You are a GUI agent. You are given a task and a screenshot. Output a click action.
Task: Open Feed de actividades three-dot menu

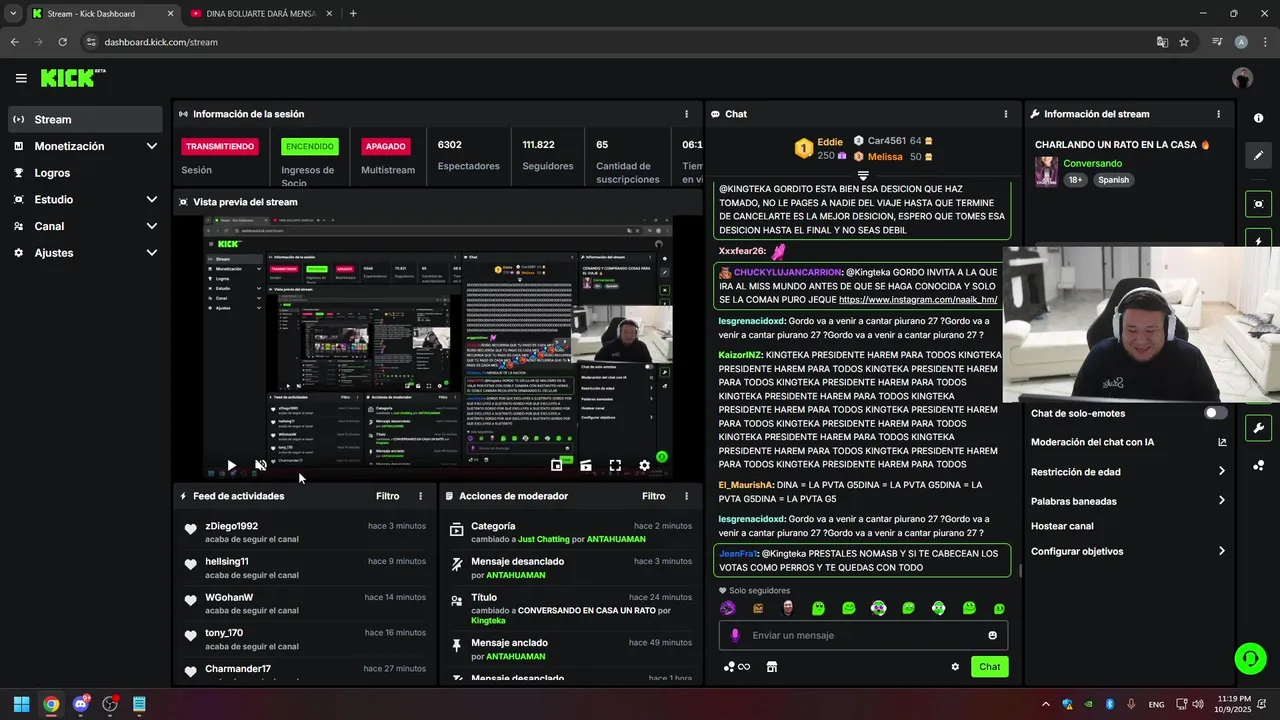[420, 496]
